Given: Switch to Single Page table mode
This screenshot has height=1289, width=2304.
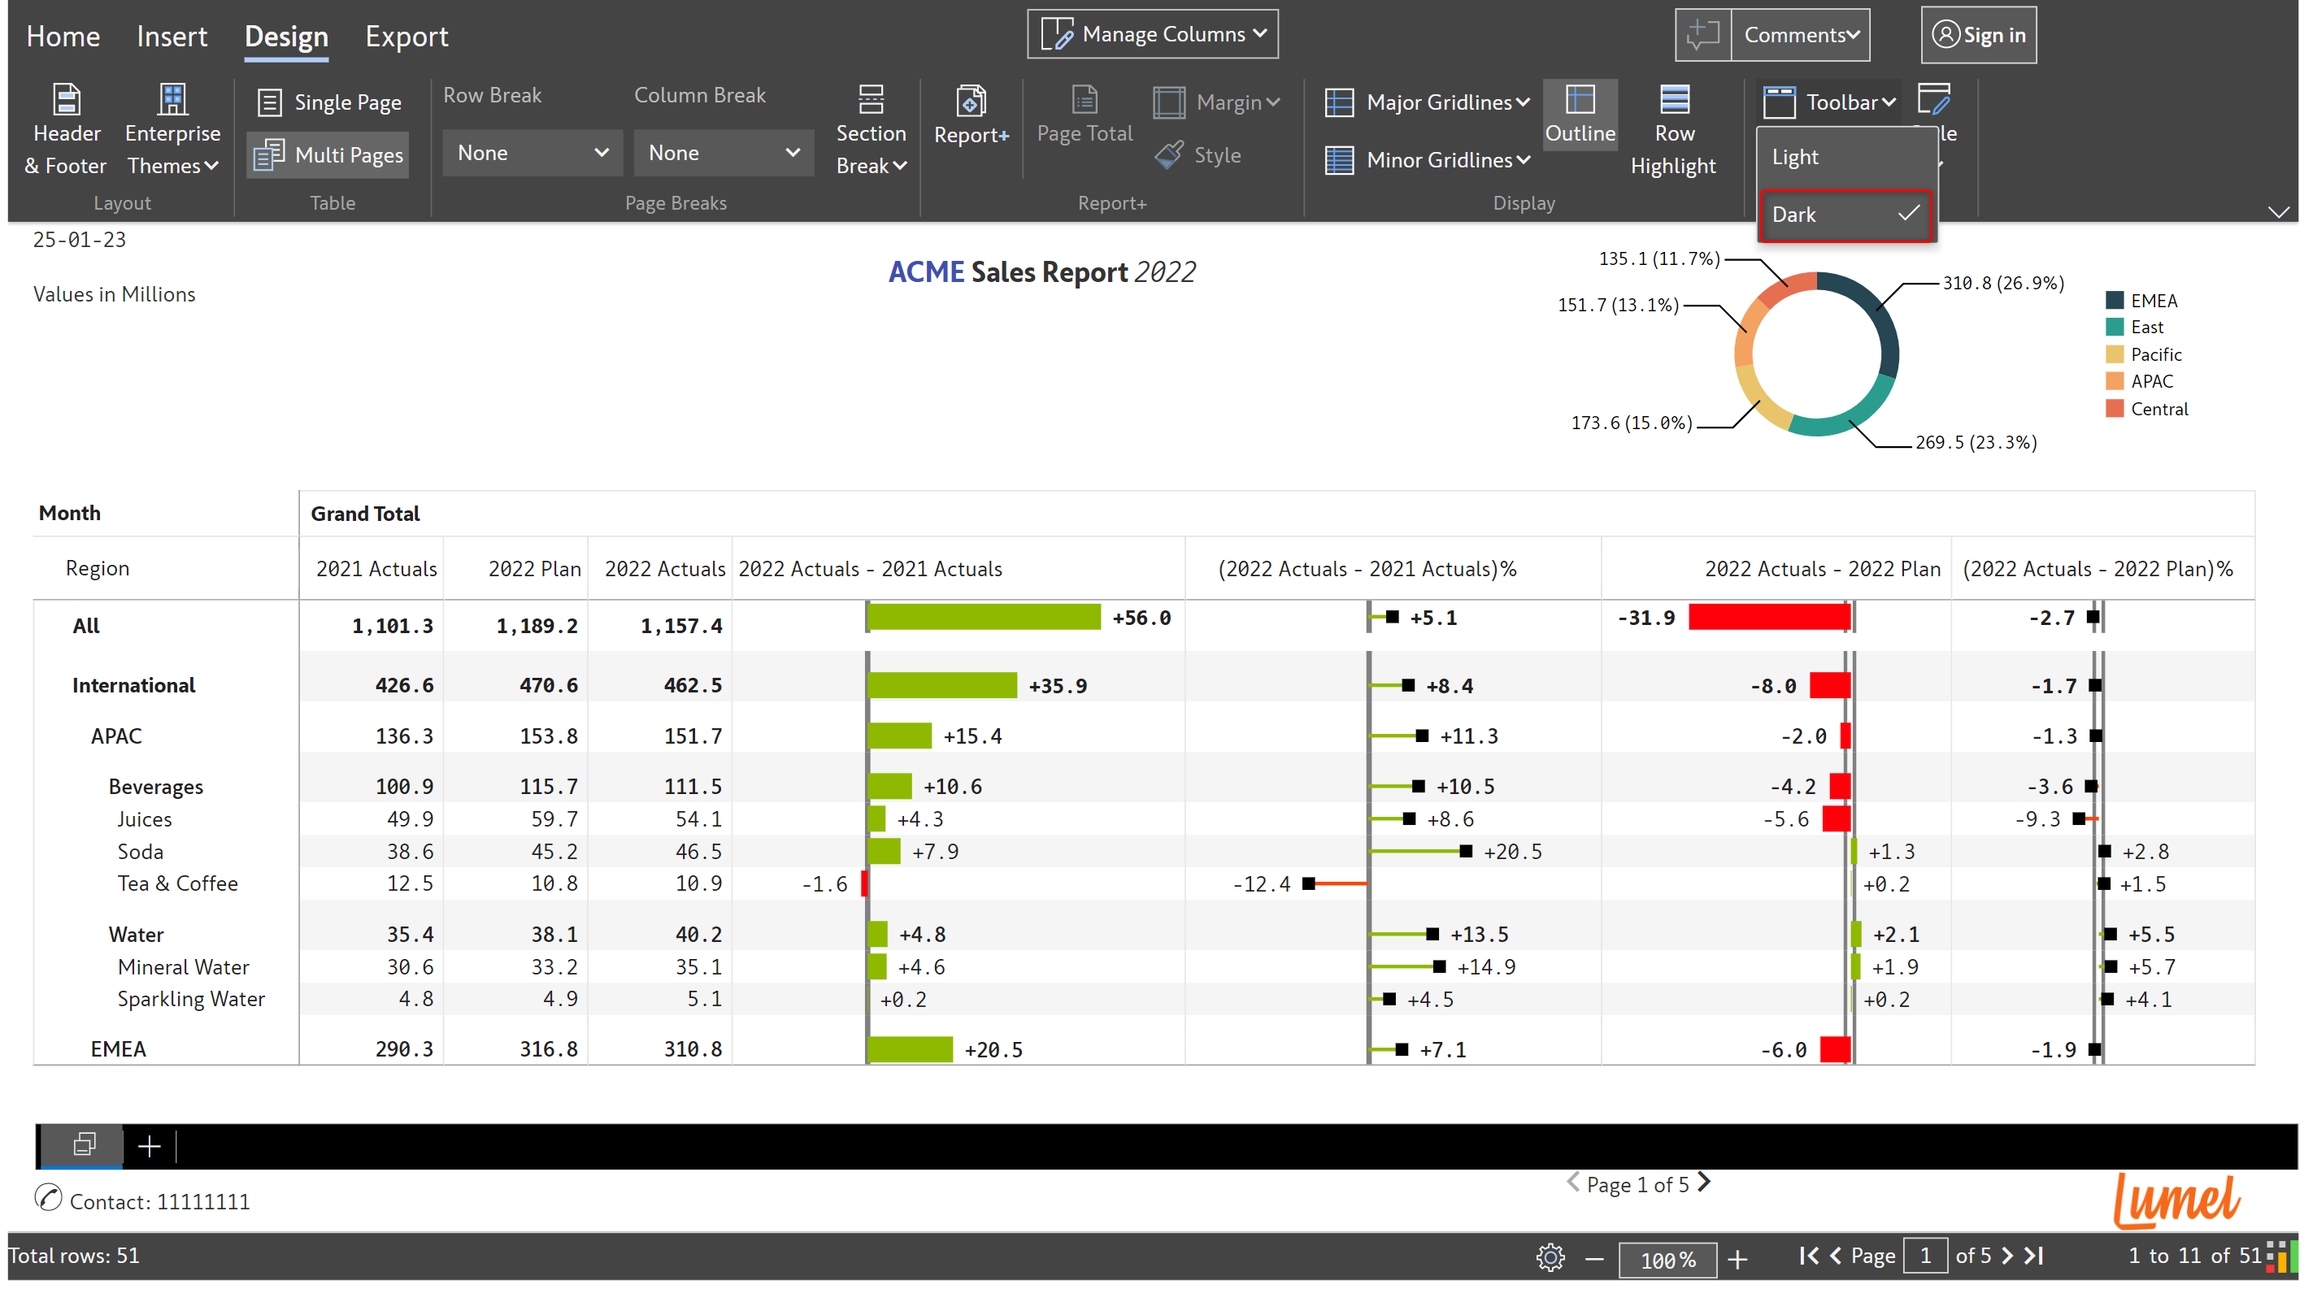Looking at the screenshot, I should pyautogui.click(x=329, y=102).
